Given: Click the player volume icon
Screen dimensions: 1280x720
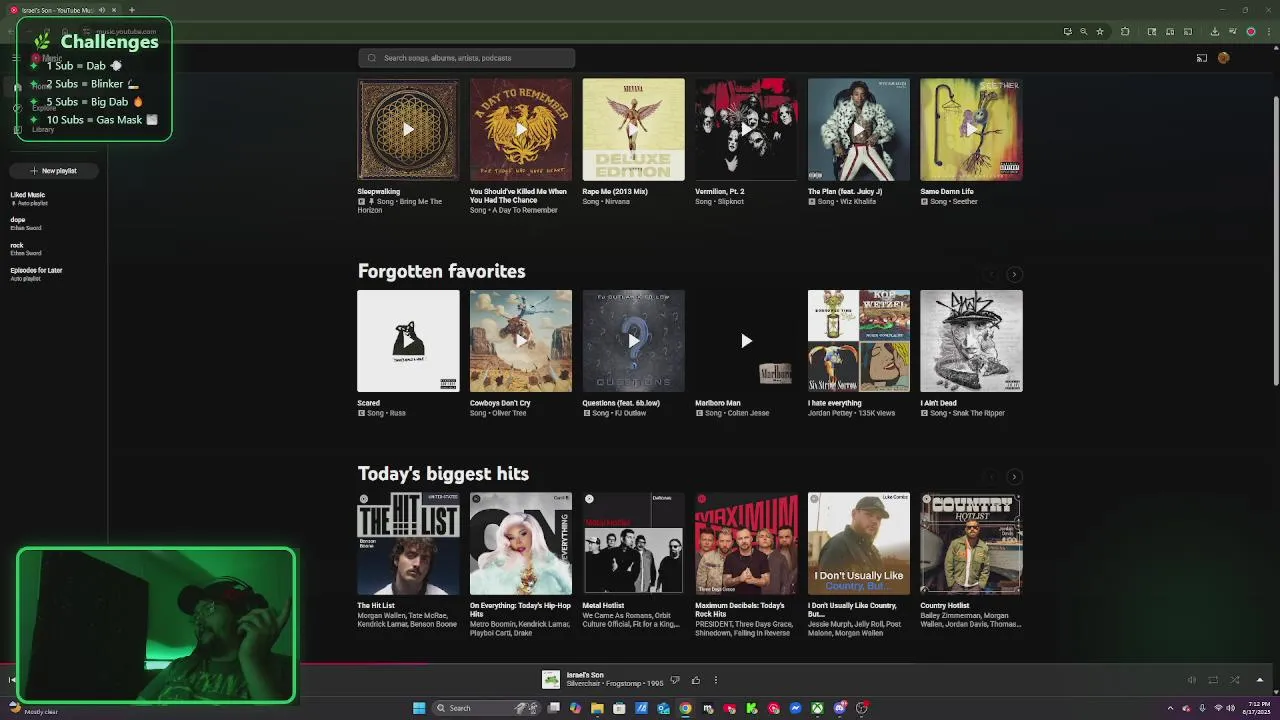Looking at the screenshot, I should [1192, 680].
